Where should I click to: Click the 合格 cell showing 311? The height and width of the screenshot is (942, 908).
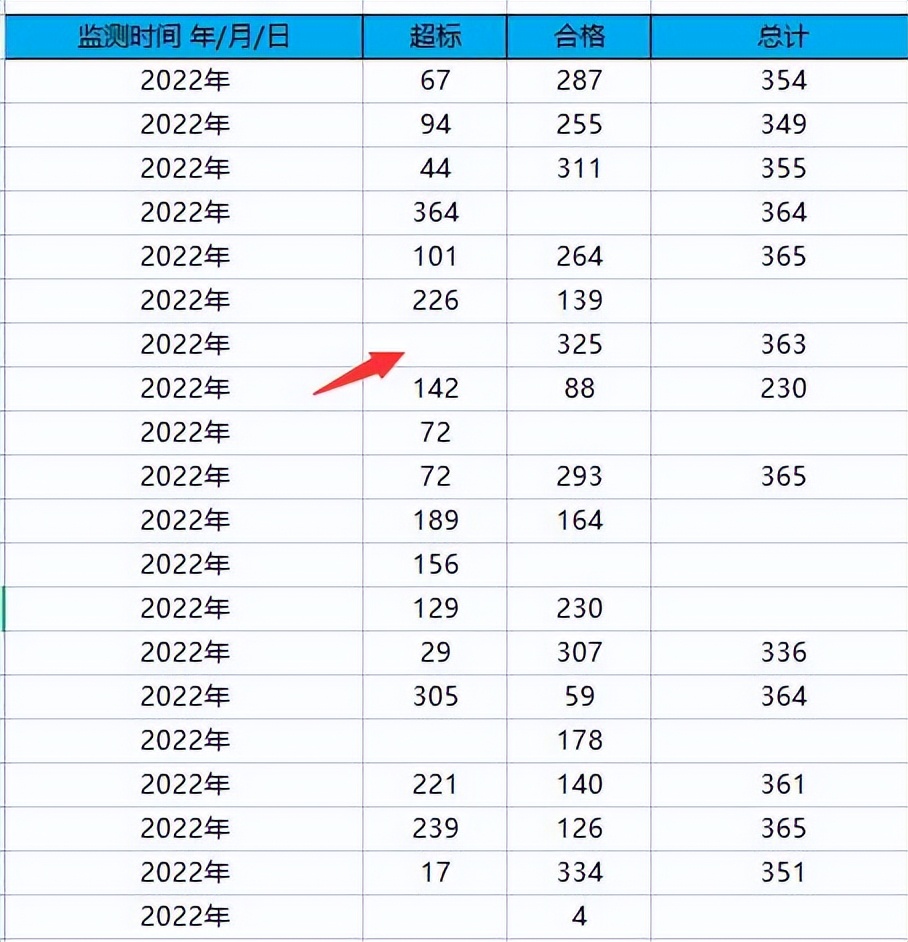tap(579, 169)
